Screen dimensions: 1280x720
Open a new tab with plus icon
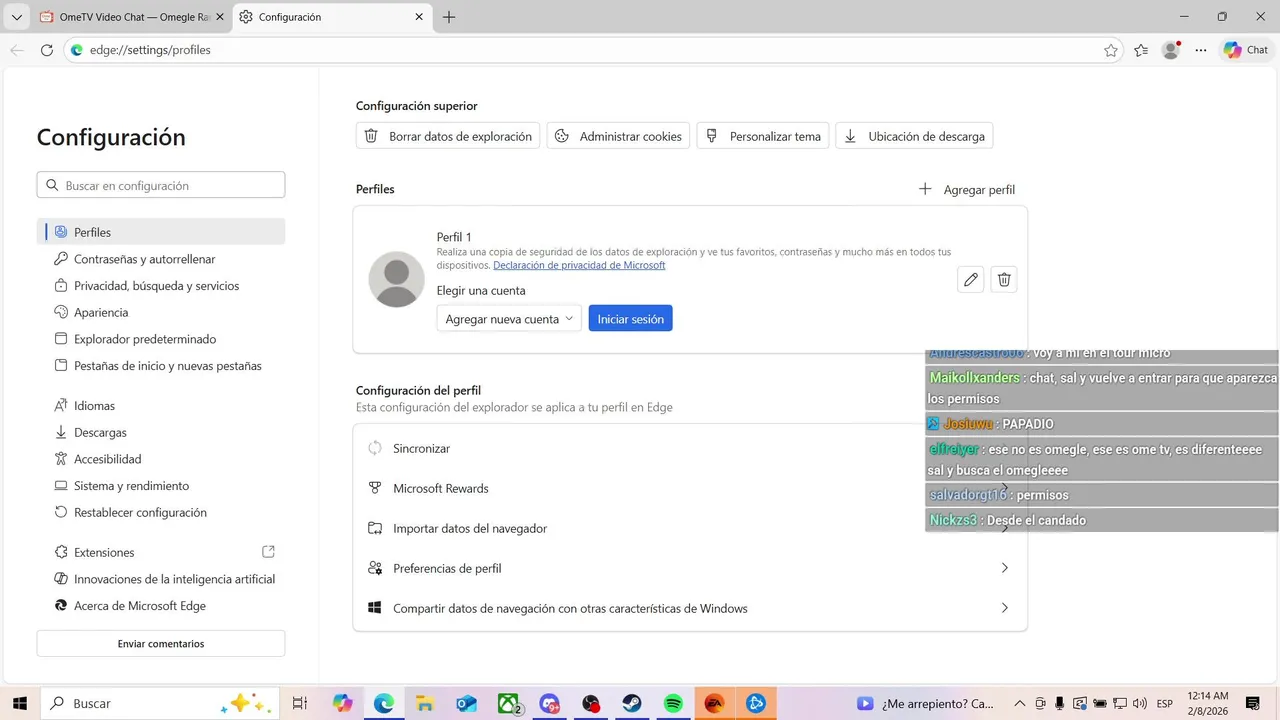tap(449, 17)
